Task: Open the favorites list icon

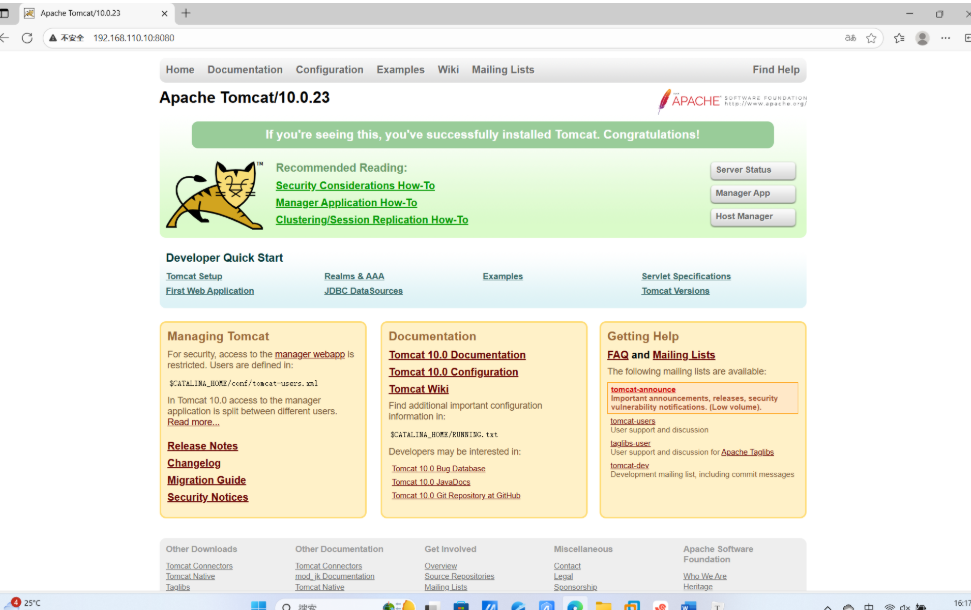Action: point(899,38)
